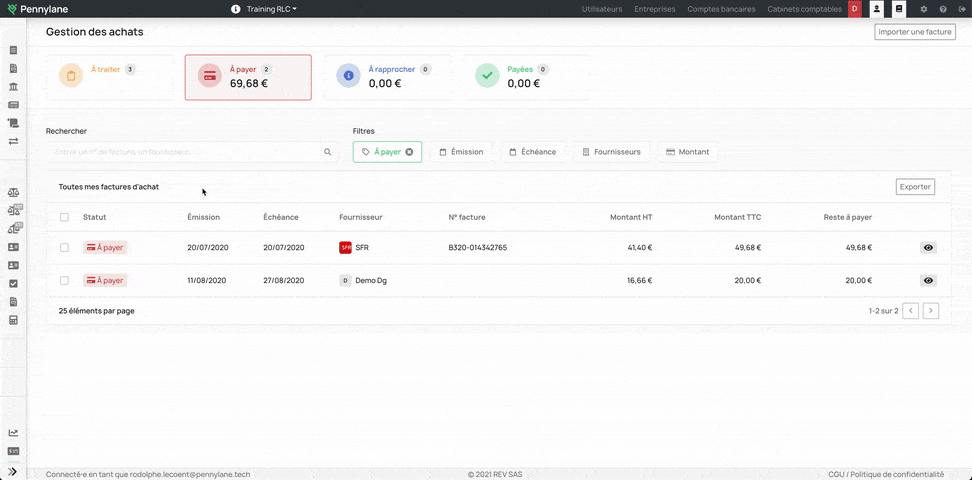The width and height of the screenshot is (972, 480).
Task: Click inside the invoice search field
Action: tap(185, 152)
